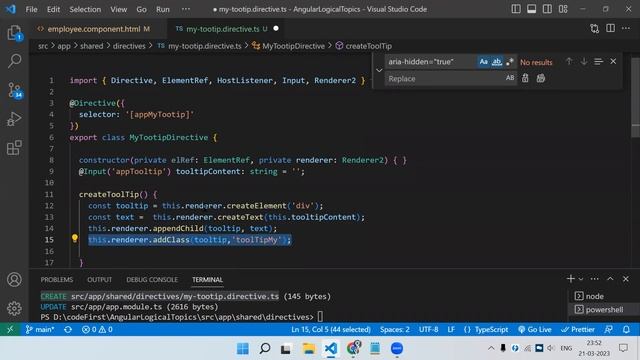
Task: Open the Explorer view in activity bar
Action: (x=15, y=33)
